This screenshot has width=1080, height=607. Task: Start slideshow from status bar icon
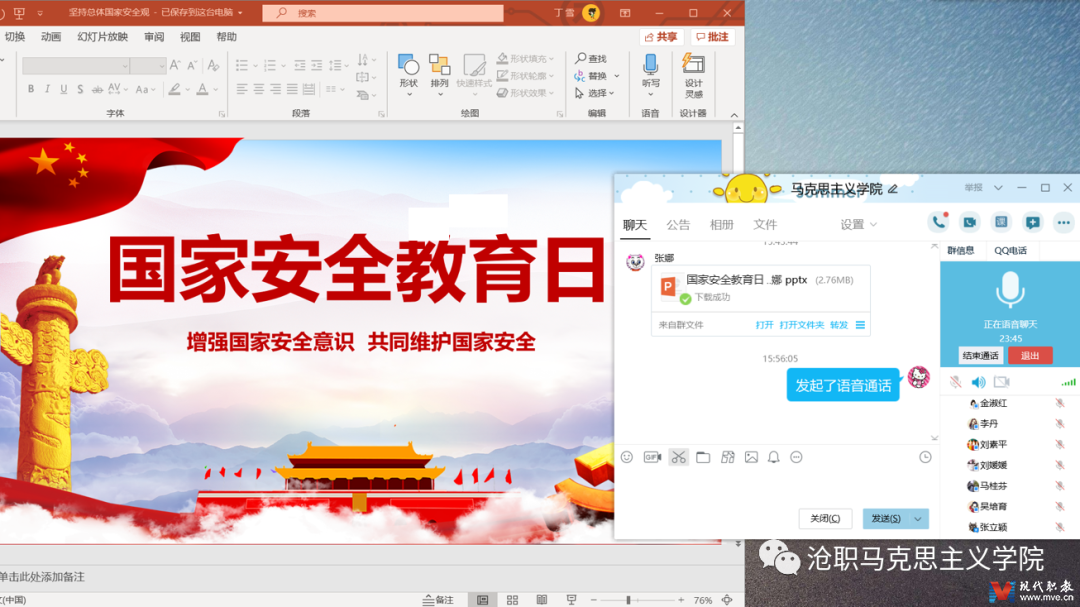[x=571, y=600]
